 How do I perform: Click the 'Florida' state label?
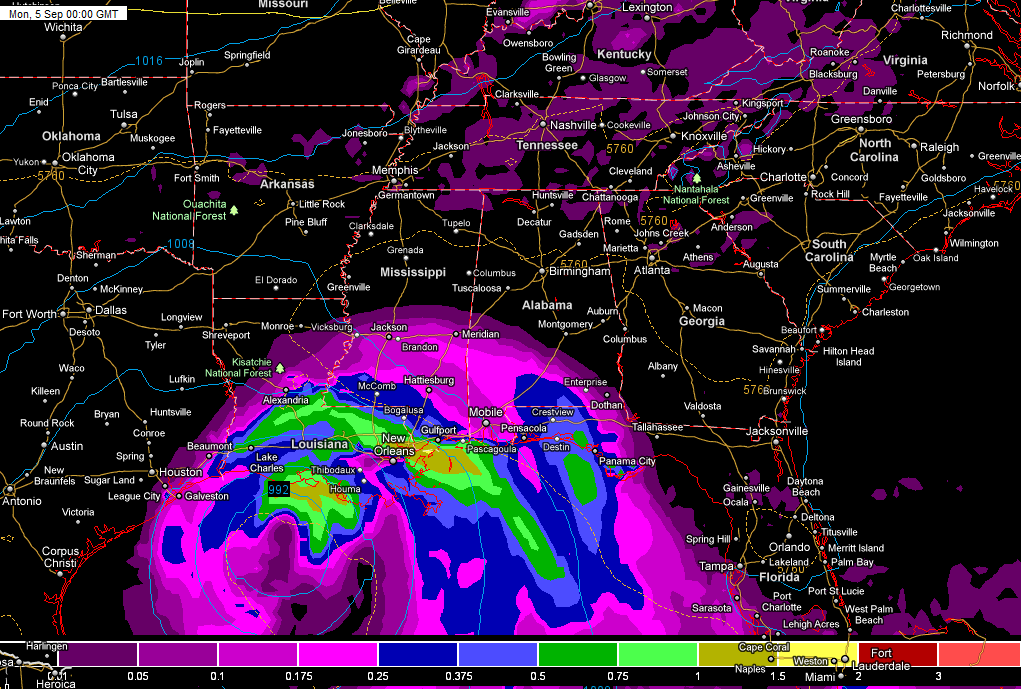pyautogui.click(x=779, y=577)
